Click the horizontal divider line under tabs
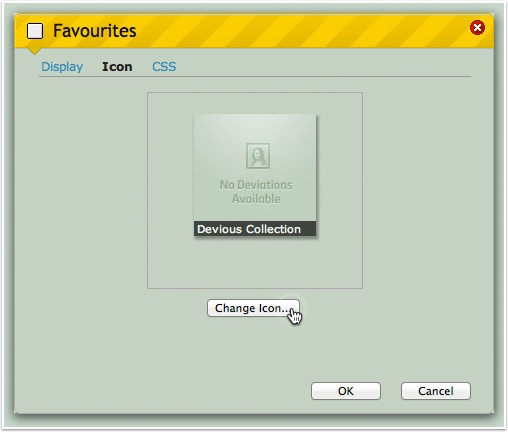Screen dimensions: 508x432 [x=255, y=77]
